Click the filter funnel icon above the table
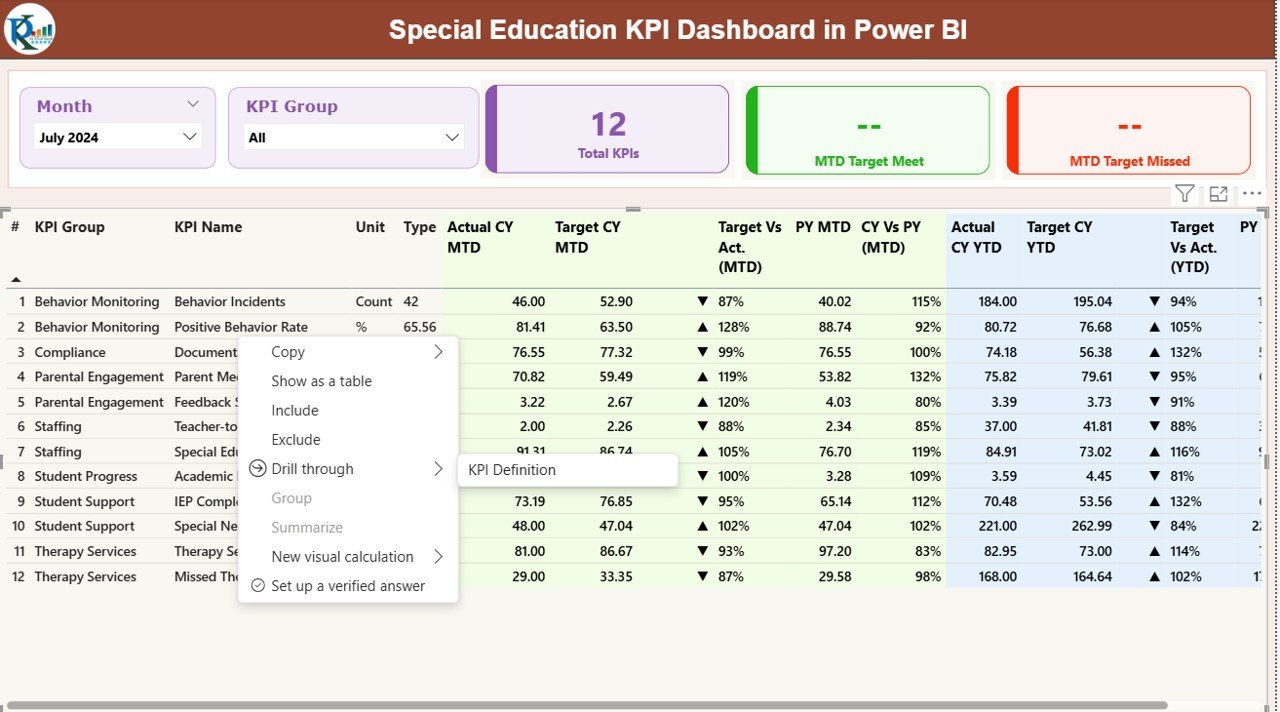The width and height of the screenshot is (1280, 712). tap(1185, 194)
